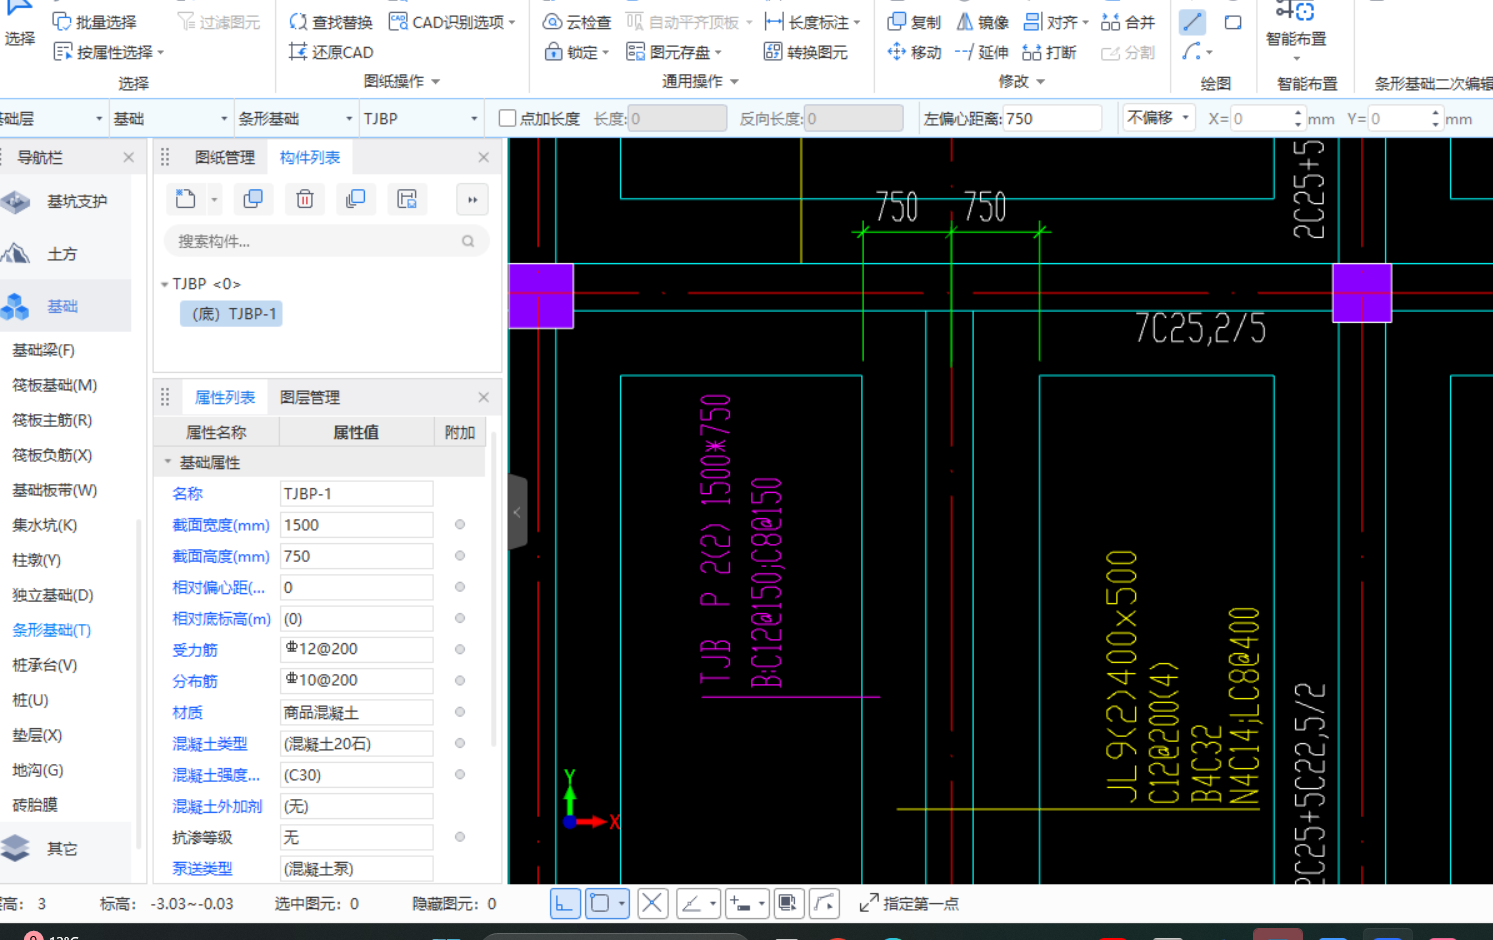Switch to the 图层管理 tab

pos(310,398)
